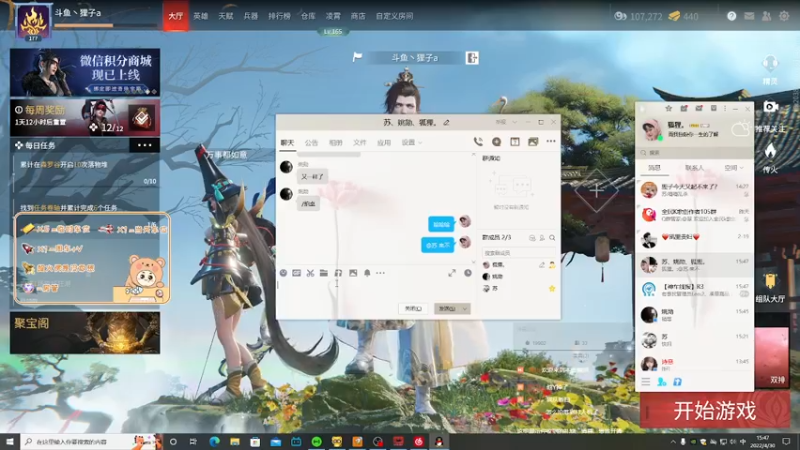Open more chat toolbar options ellipsis
This screenshot has height=450, width=800.
tap(381, 273)
